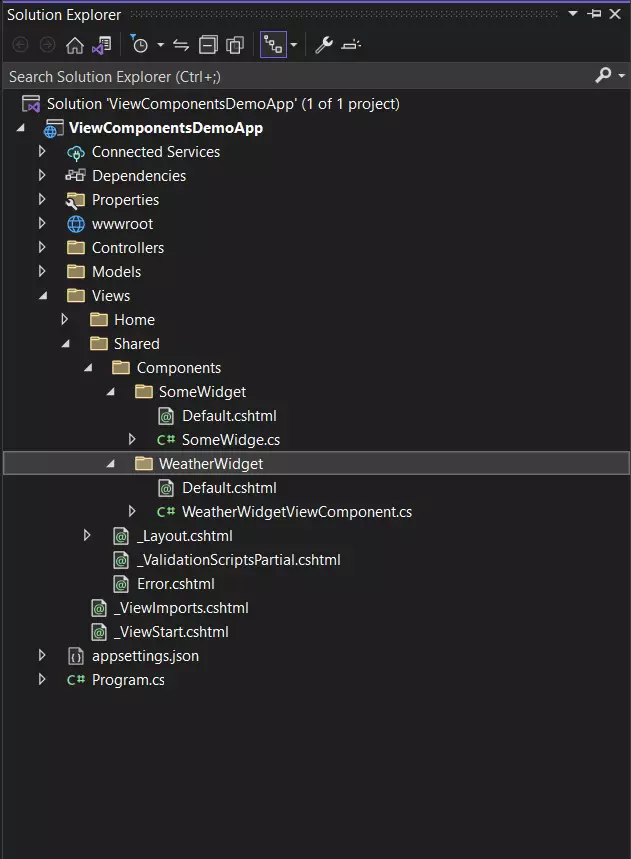
Task: Click the wwwroot globe icon
Action: click(76, 224)
